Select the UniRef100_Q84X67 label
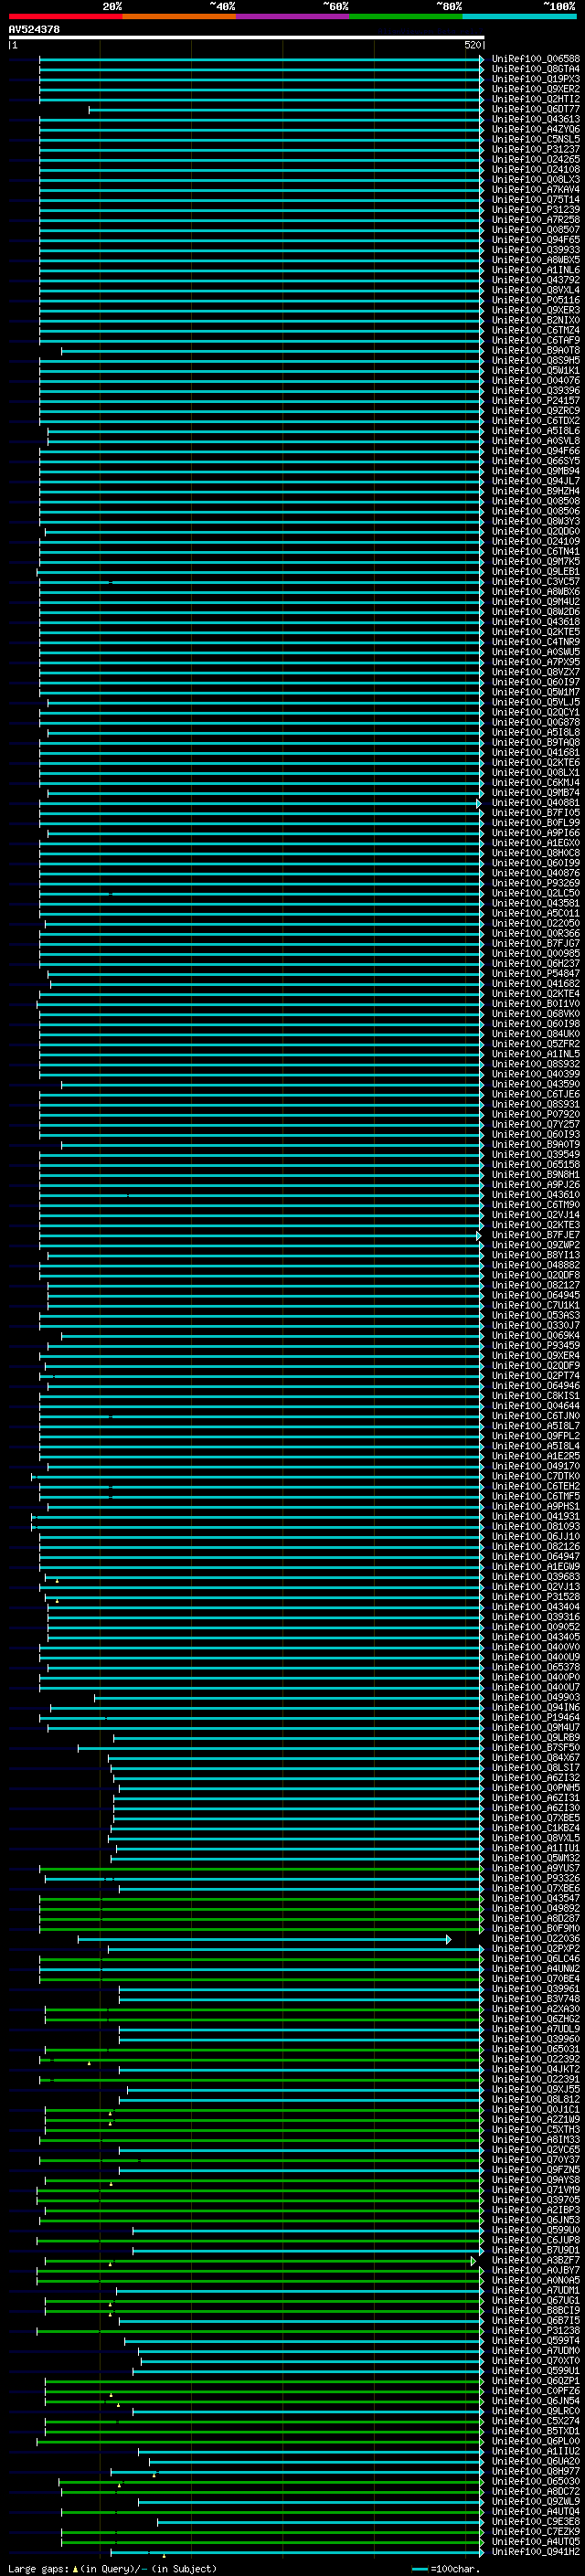 536,1757
